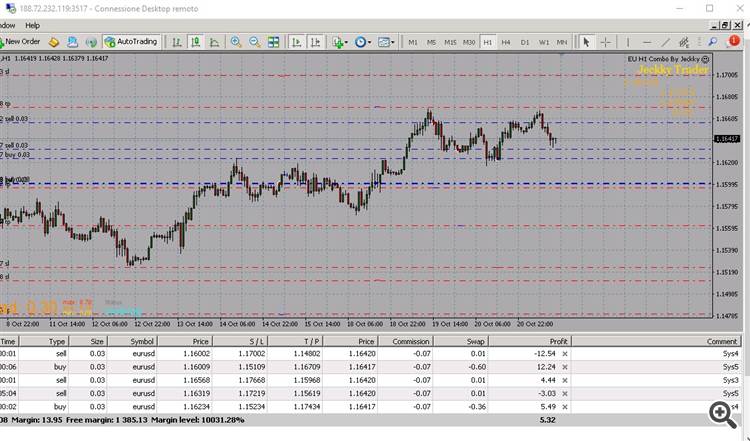Image resolution: width=750 pixels, height=441 pixels.
Task: Select the stop loss value 1.17002
Action: coord(251,354)
